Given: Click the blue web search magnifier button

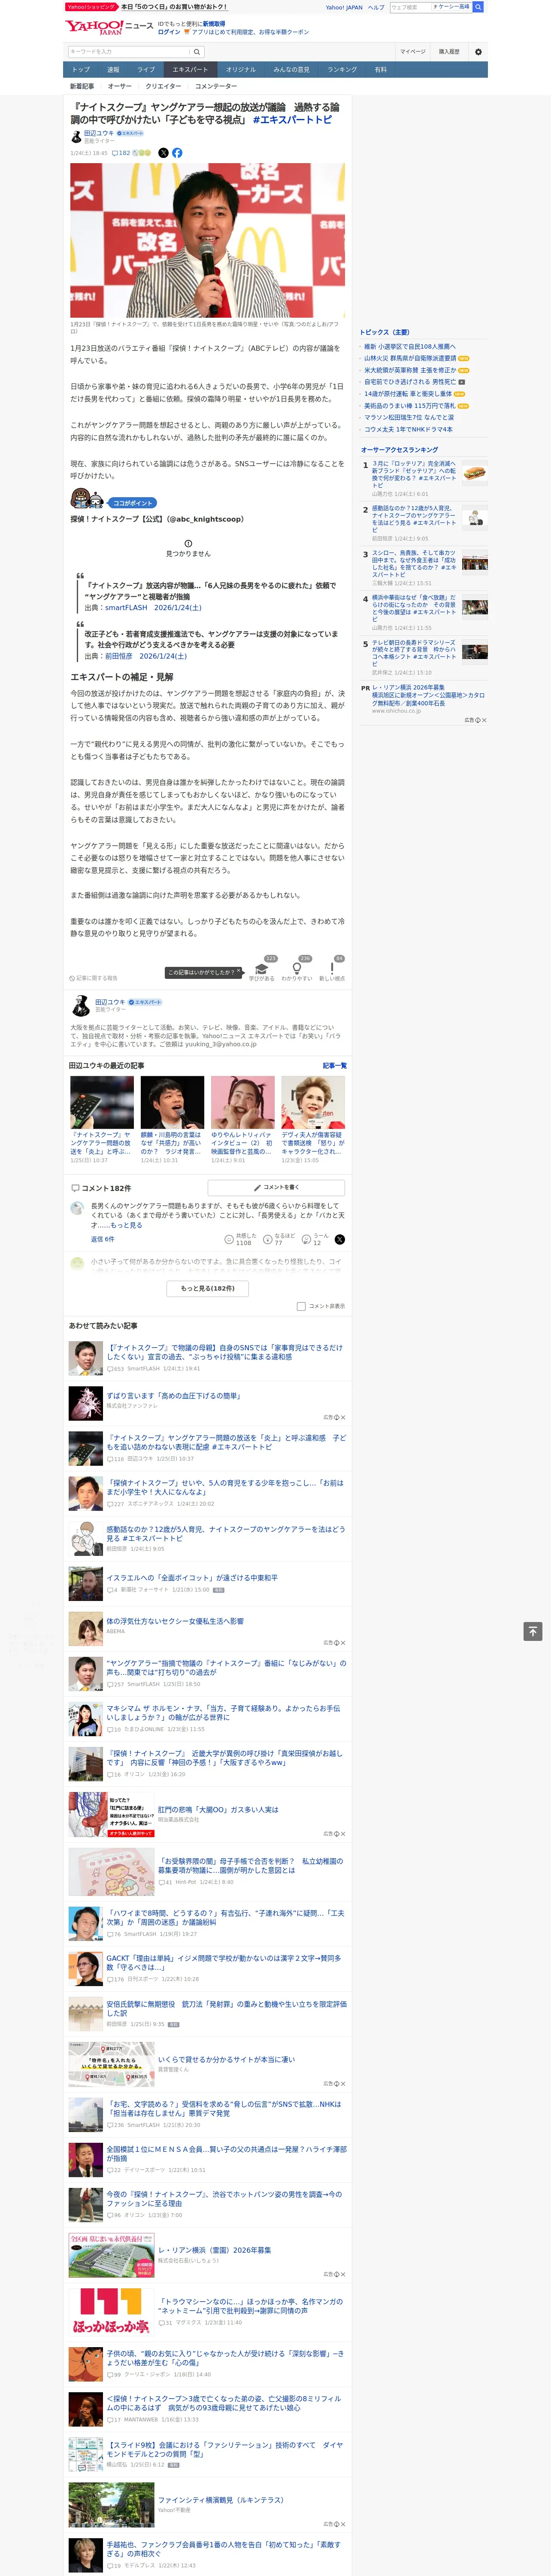Looking at the screenshot, I should tap(478, 7).
